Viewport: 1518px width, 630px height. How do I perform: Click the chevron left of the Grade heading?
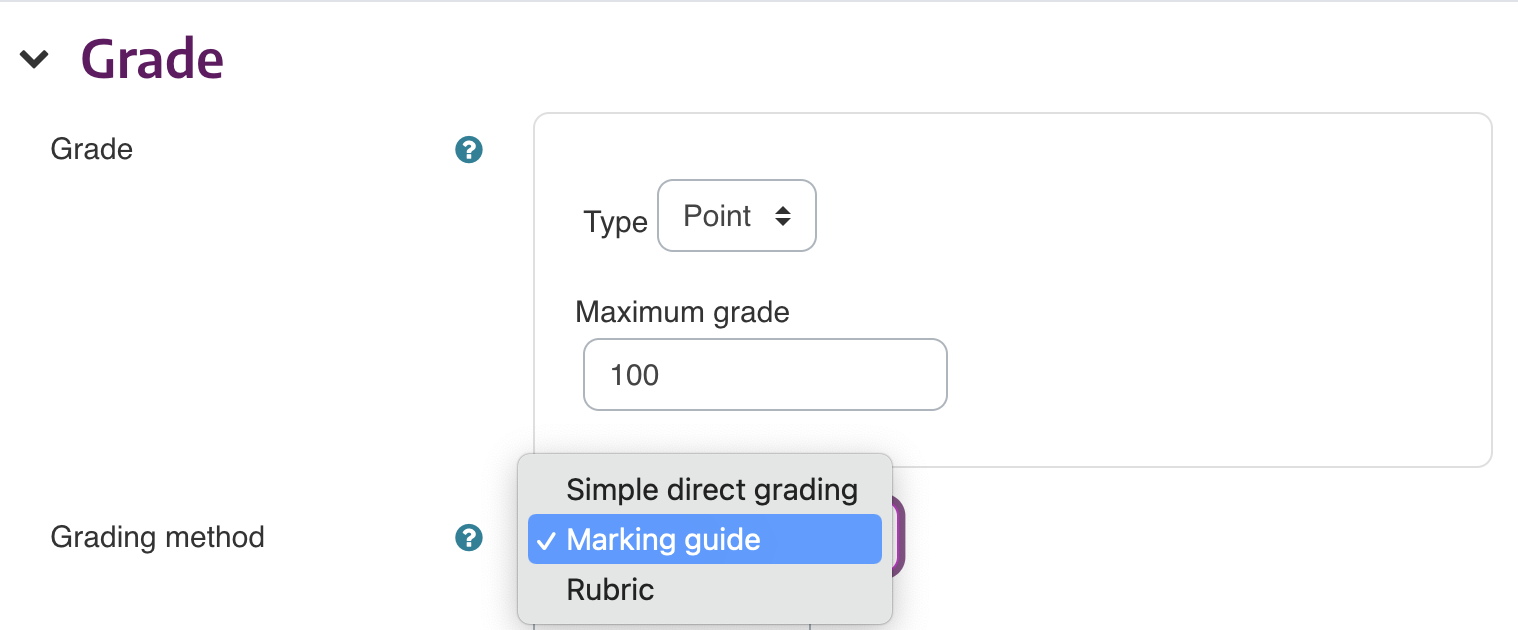[33, 58]
